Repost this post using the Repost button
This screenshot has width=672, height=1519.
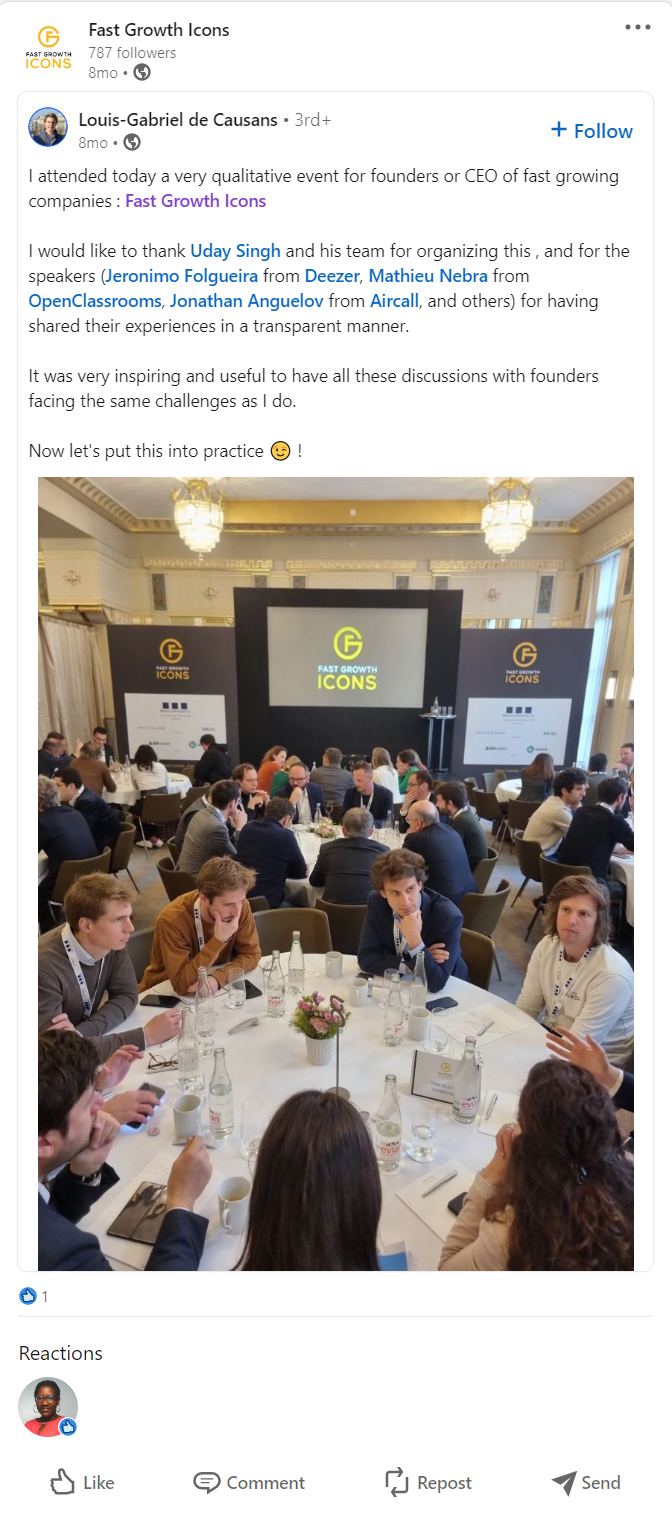coord(428,1483)
